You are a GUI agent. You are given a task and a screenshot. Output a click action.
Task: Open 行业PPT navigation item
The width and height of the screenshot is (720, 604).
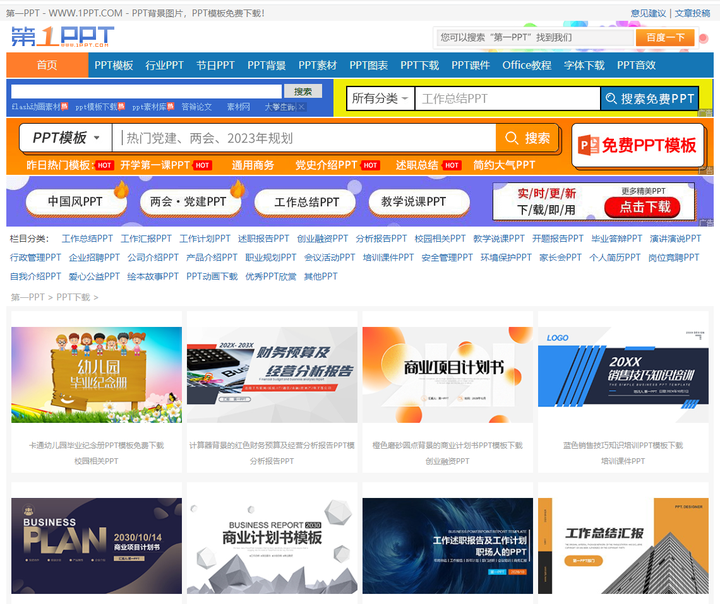[164, 65]
